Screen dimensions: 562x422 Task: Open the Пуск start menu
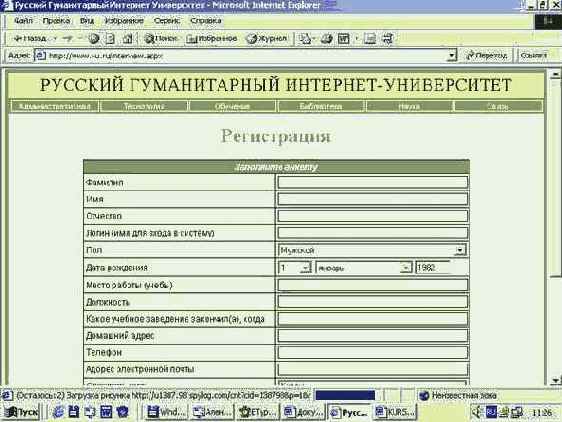[x=21, y=412]
